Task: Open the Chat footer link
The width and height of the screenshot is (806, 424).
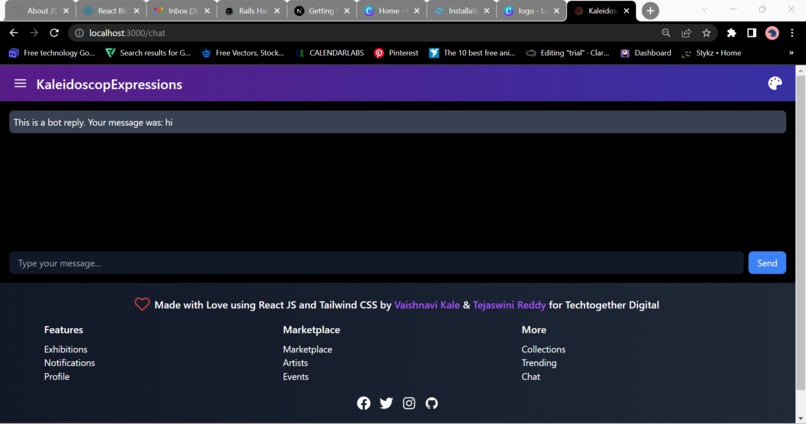Action: coord(530,376)
